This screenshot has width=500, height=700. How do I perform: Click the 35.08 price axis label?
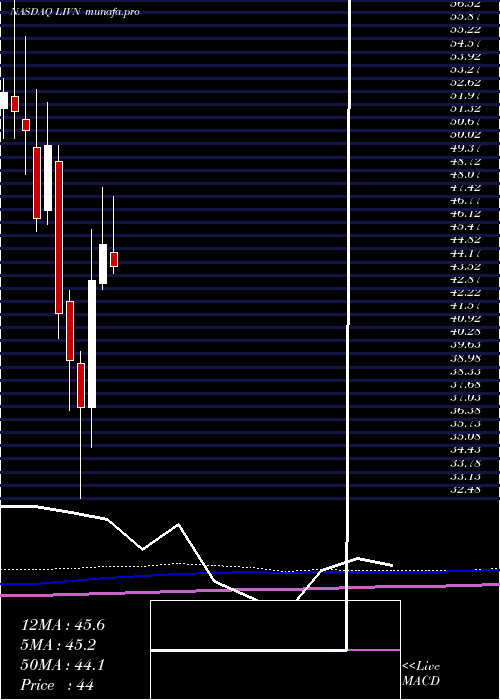(466, 437)
